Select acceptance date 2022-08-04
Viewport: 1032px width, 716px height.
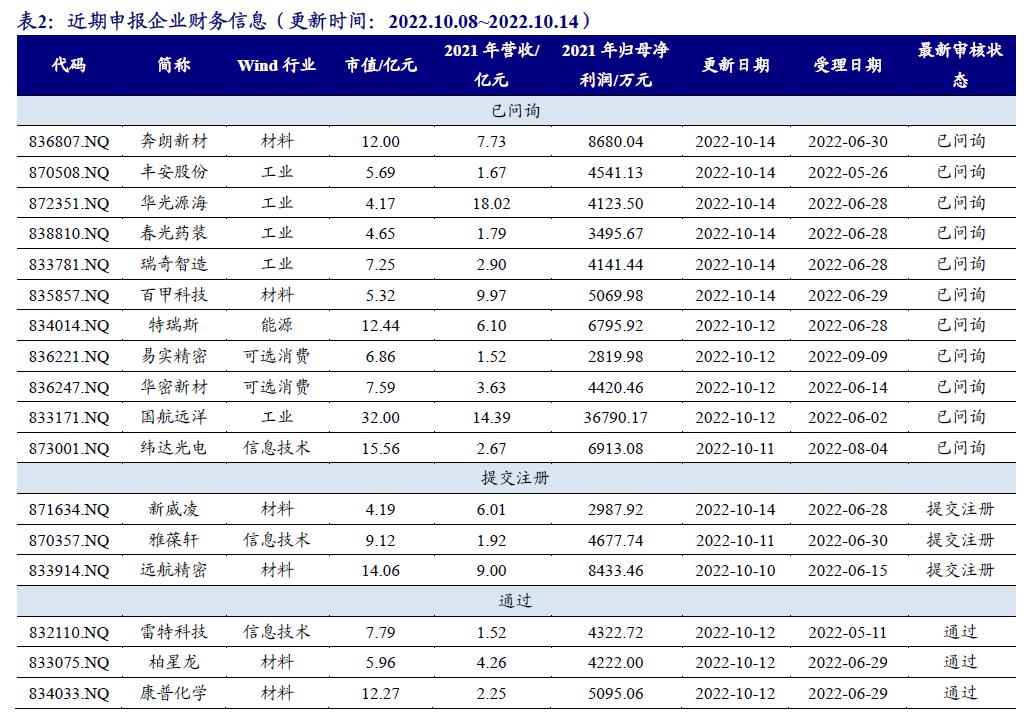[848, 449]
